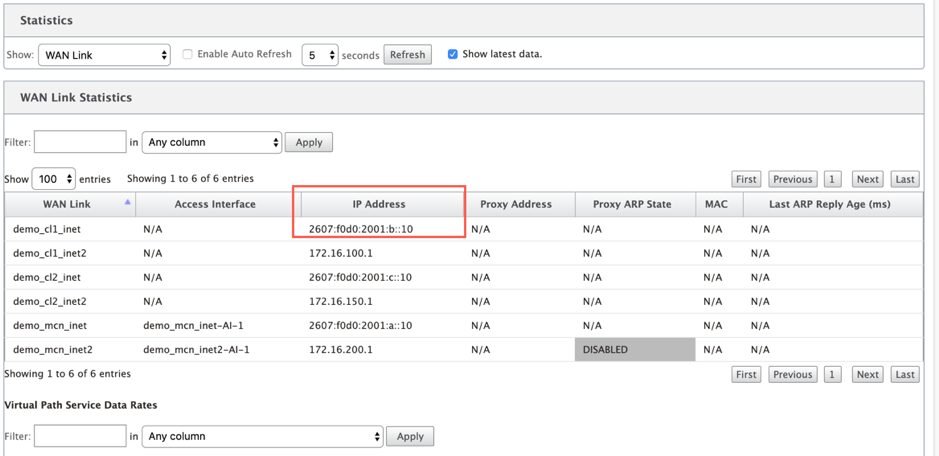This screenshot has width=939, height=456.
Task: Click Next in the pager above the table
Action: coord(867,179)
